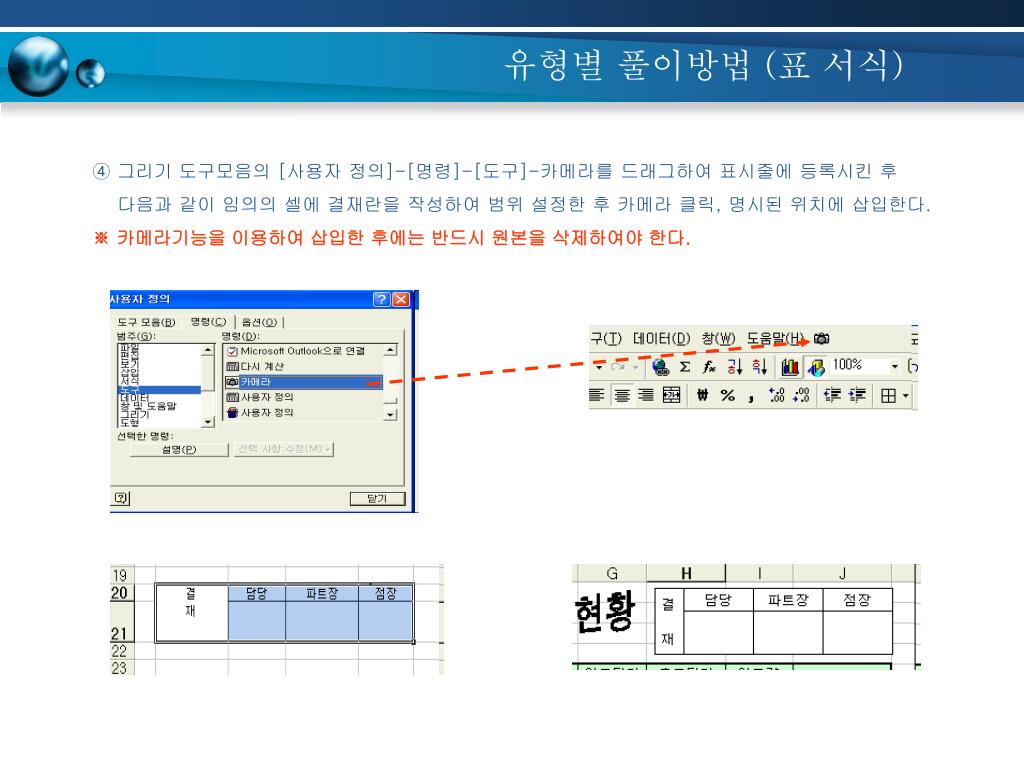Viewport: 1024px width, 768px height.
Task: Click the category list down scroll arrow
Action: point(208,422)
